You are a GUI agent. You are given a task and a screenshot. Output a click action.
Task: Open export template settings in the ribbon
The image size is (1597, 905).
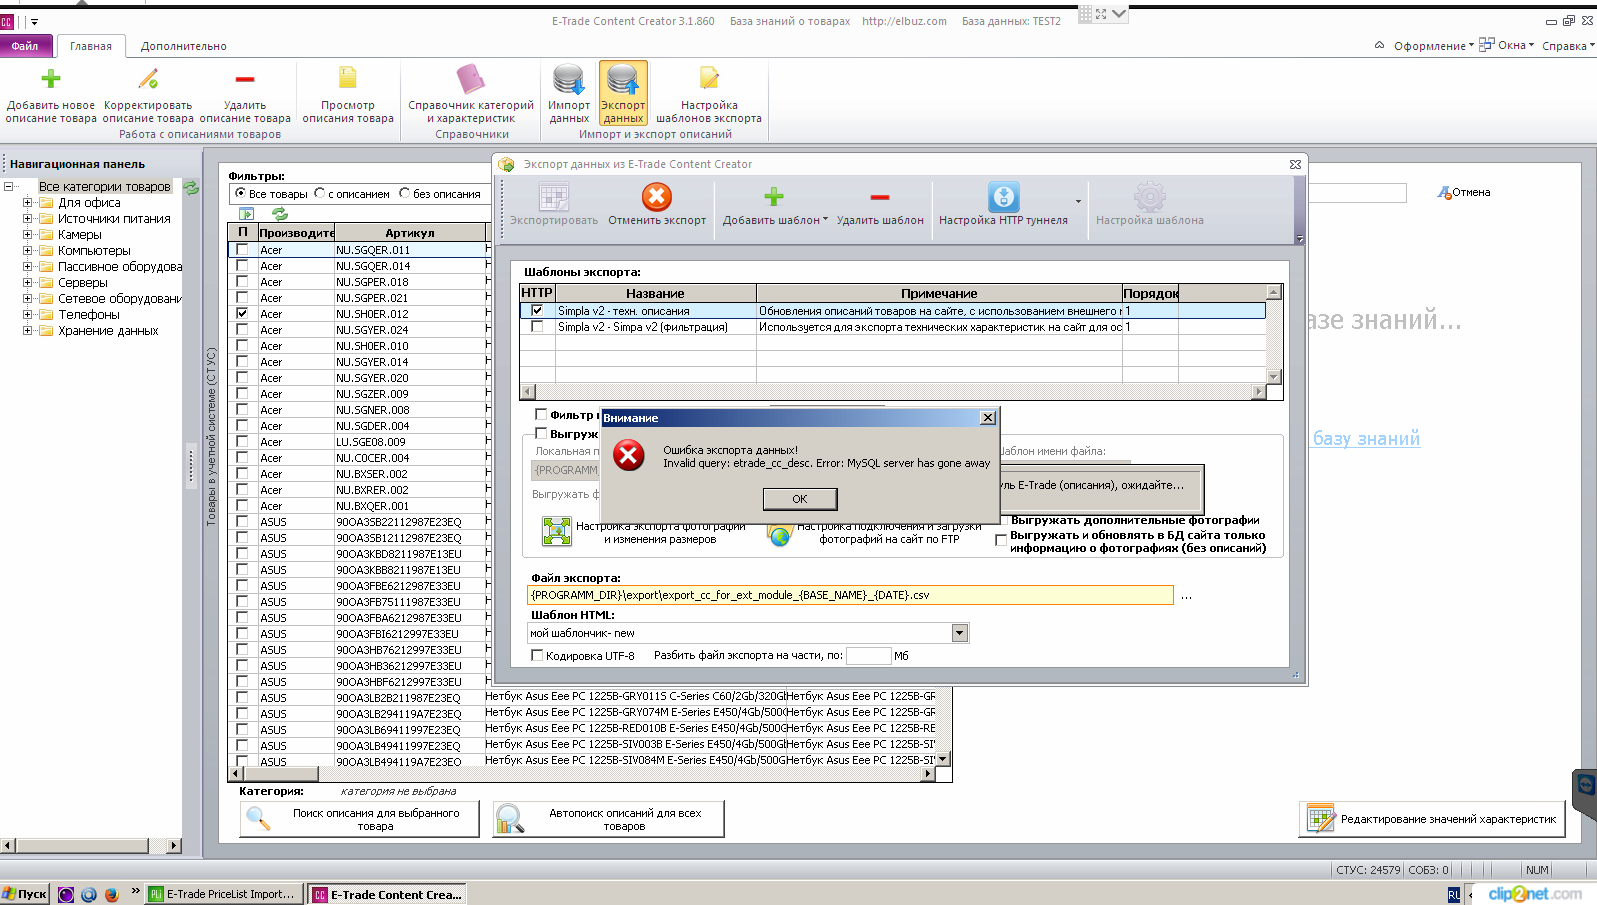click(709, 78)
